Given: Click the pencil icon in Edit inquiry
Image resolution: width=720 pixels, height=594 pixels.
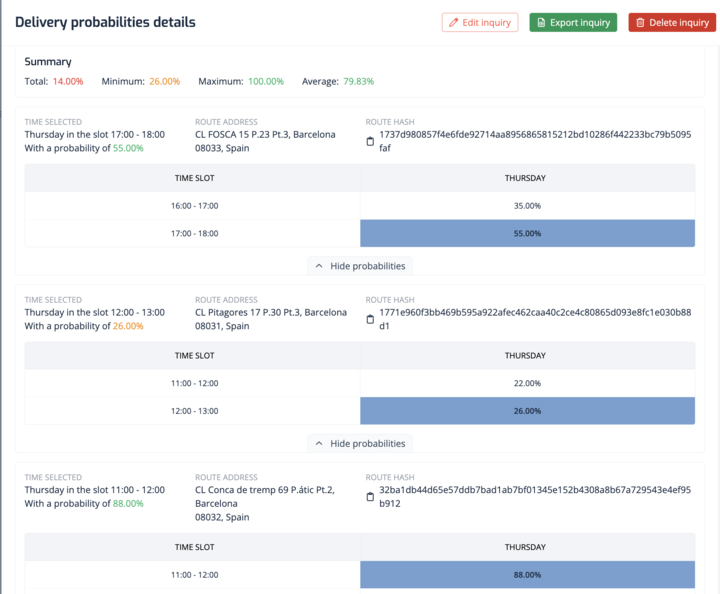Looking at the screenshot, I should point(454,22).
